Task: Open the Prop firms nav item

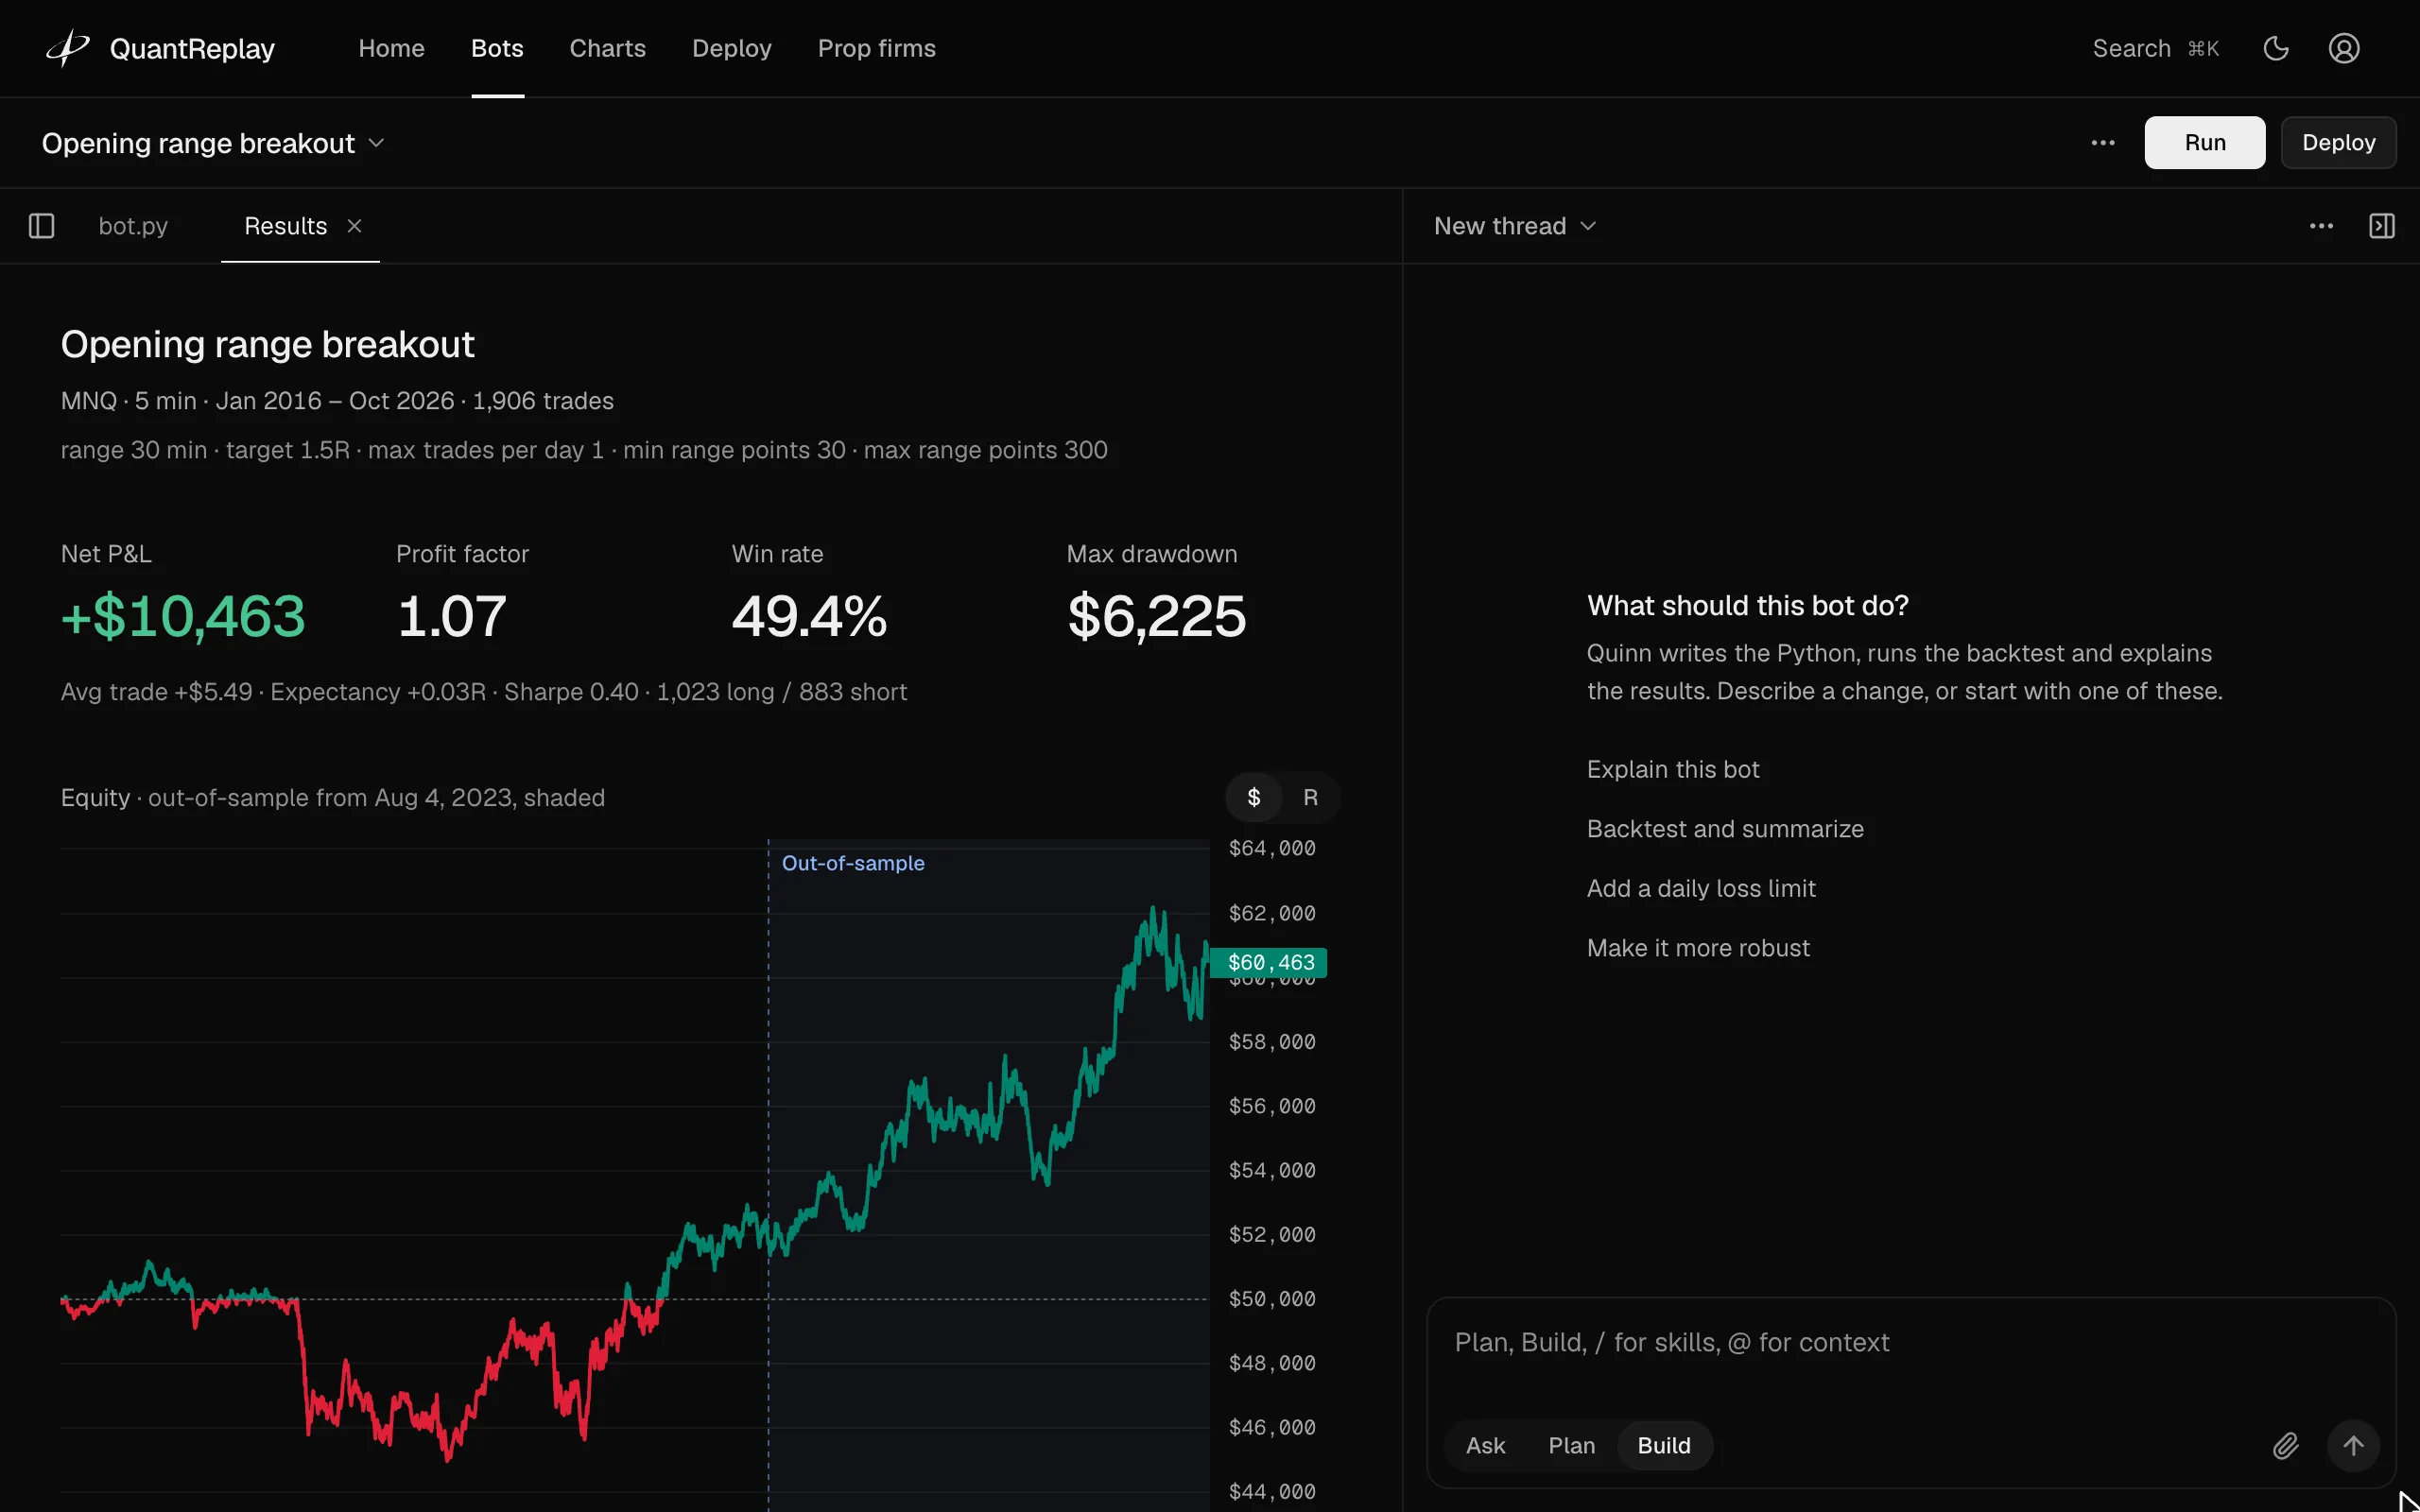Action: coord(876,48)
